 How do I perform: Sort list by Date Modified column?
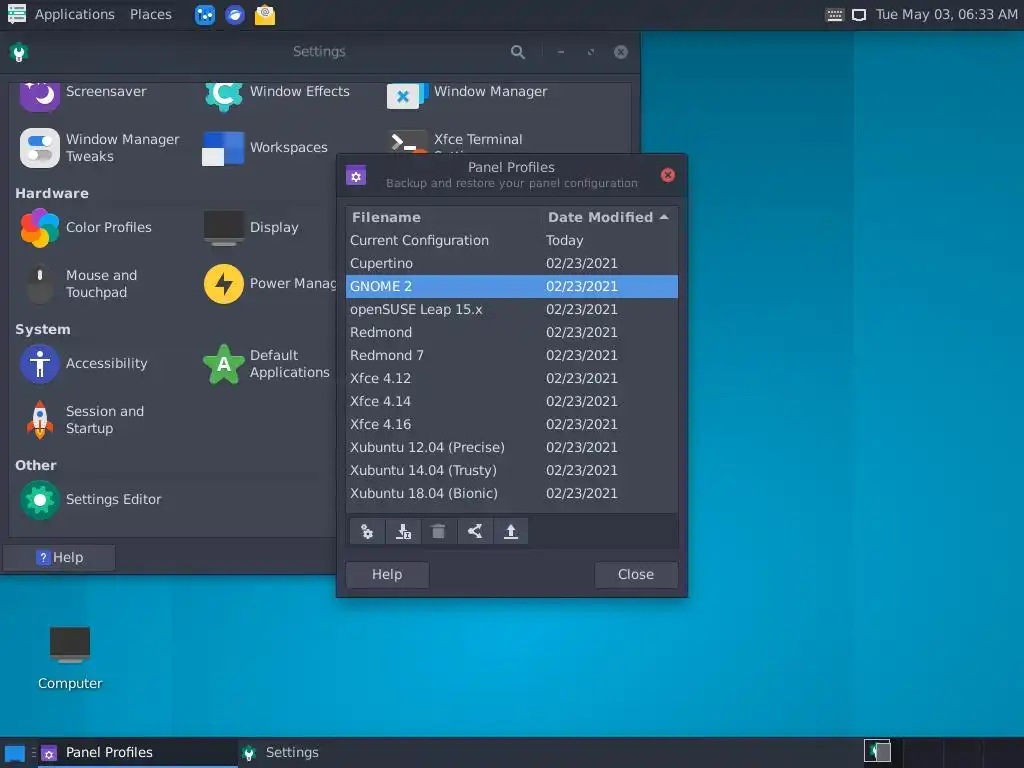pyautogui.click(x=609, y=217)
